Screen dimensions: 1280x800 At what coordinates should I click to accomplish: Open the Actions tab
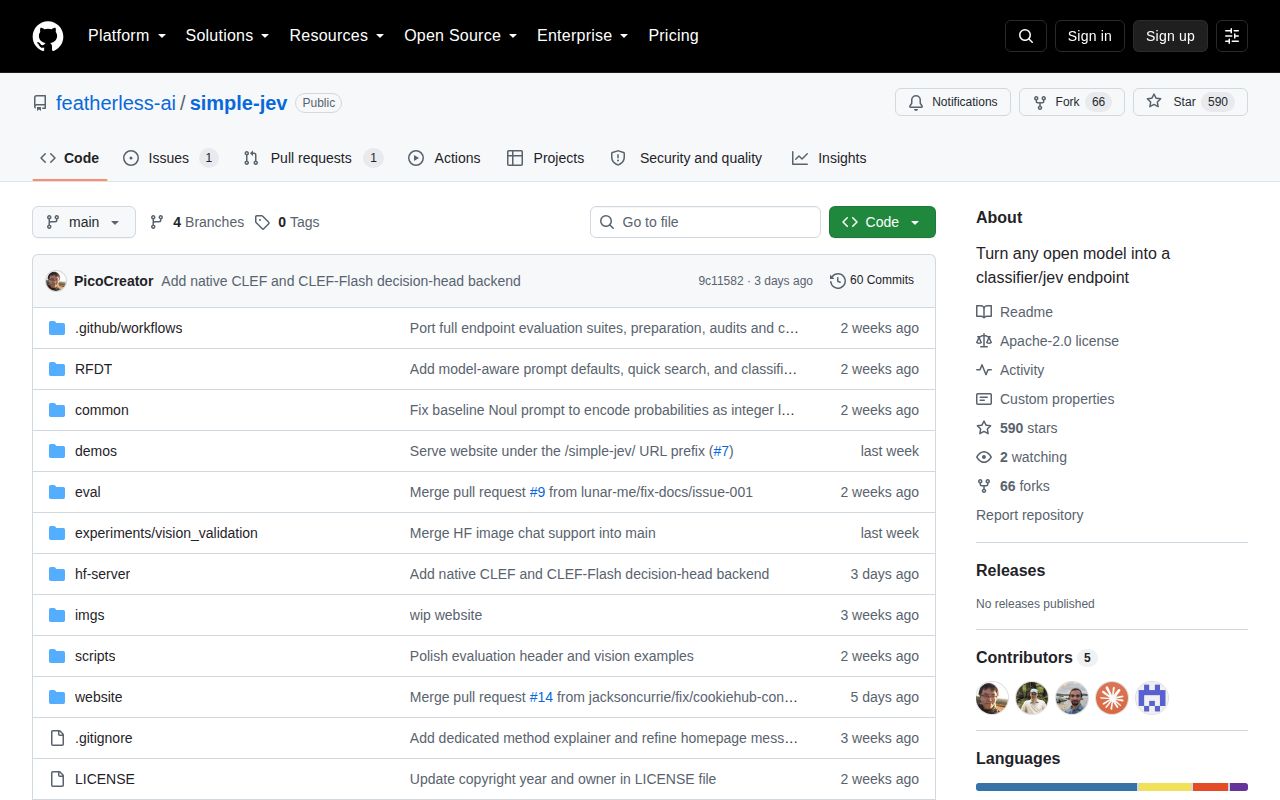tap(444, 158)
